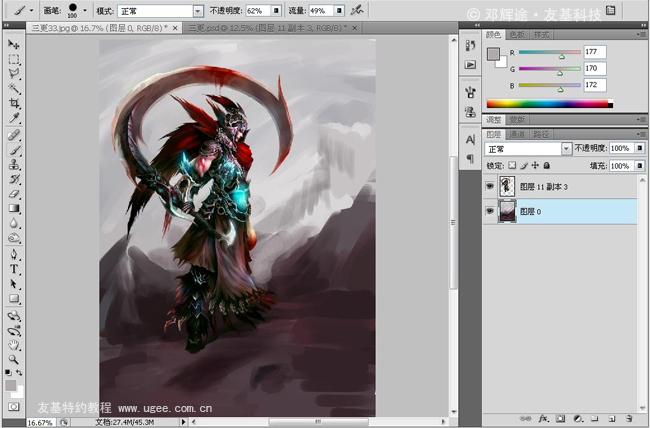Hide layer 图层 11 副本 3
Image resolution: width=650 pixels, height=428 pixels.
490,186
